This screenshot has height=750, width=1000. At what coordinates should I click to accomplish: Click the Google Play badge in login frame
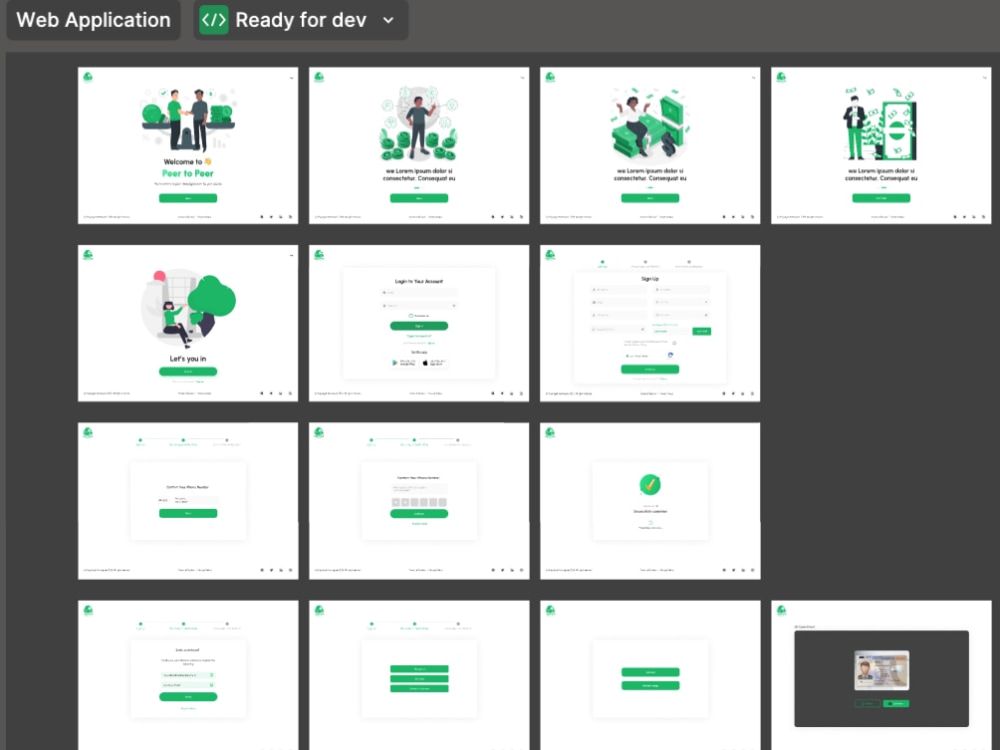[x=404, y=363]
